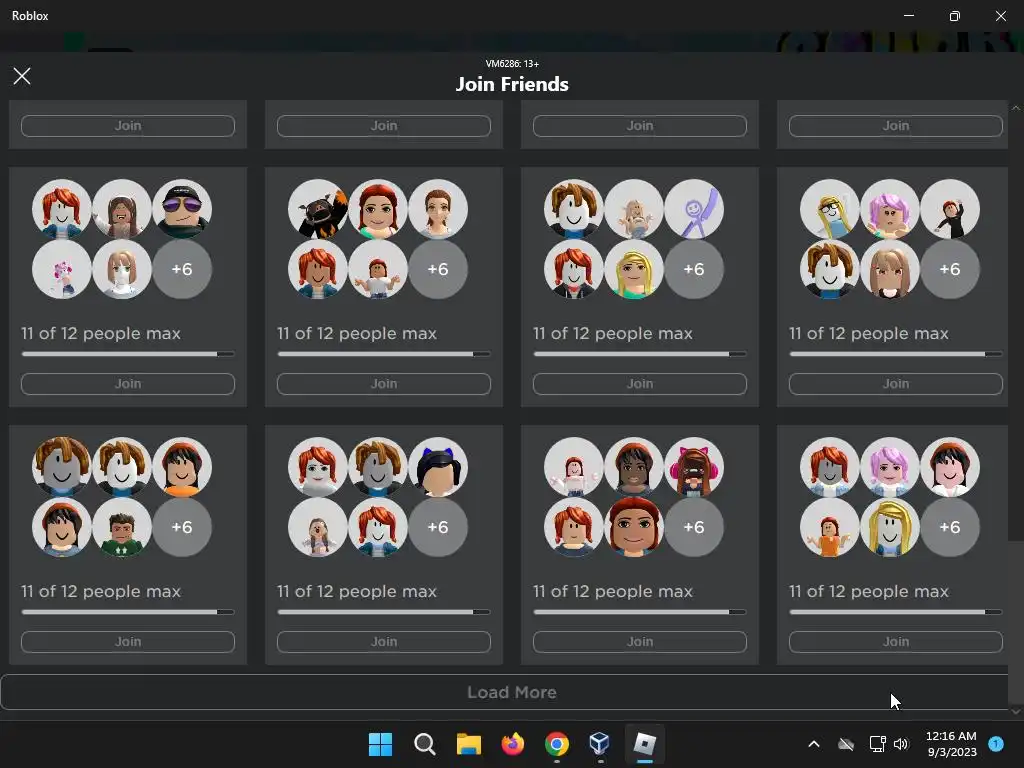Expand the hidden system tray icons chevron
This screenshot has width=1024, height=768.
click(814, 744)
